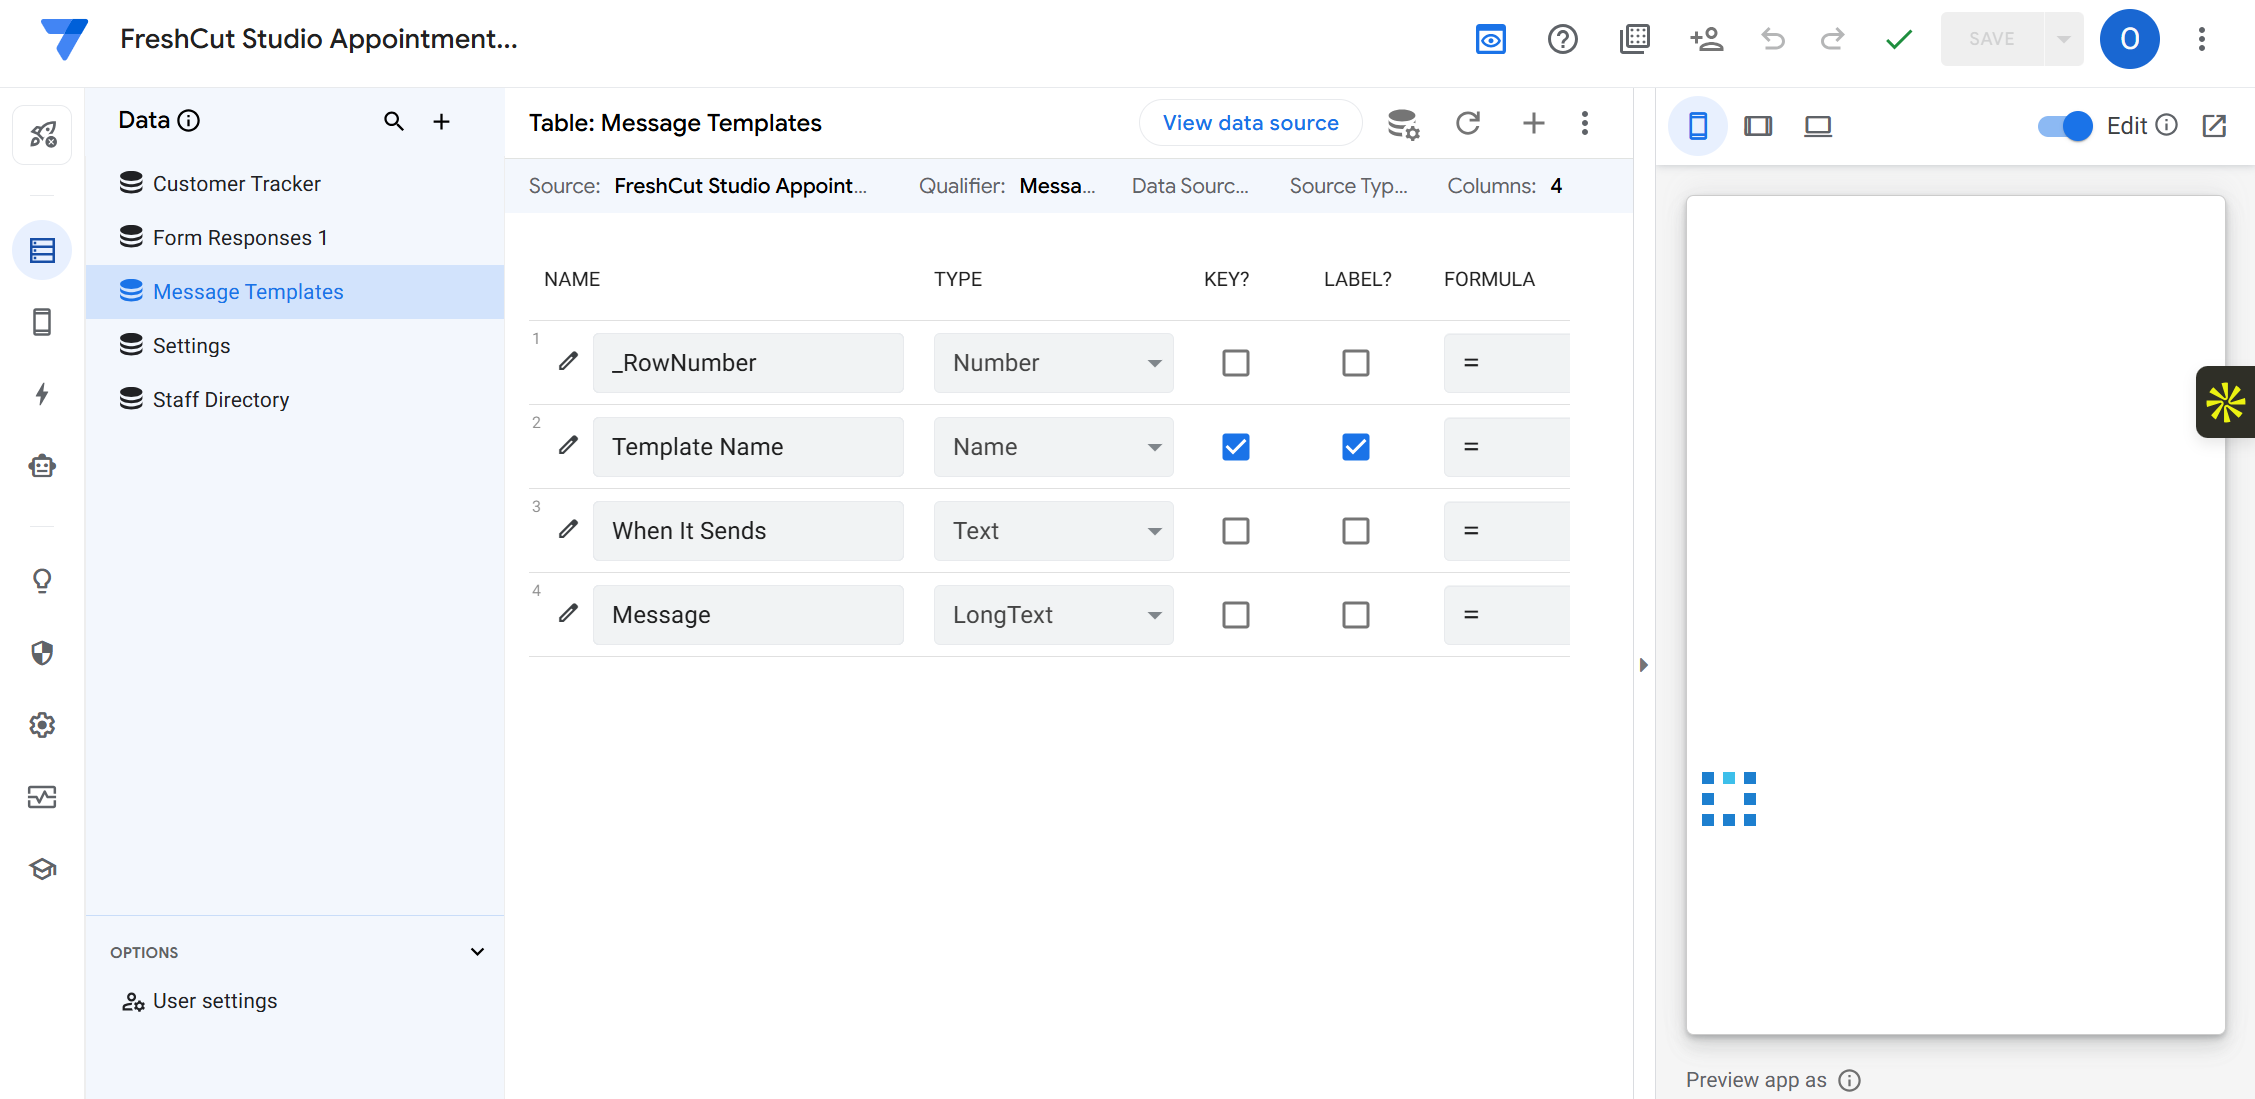Open the Settings gear sidebar icon

coord(42,725)
